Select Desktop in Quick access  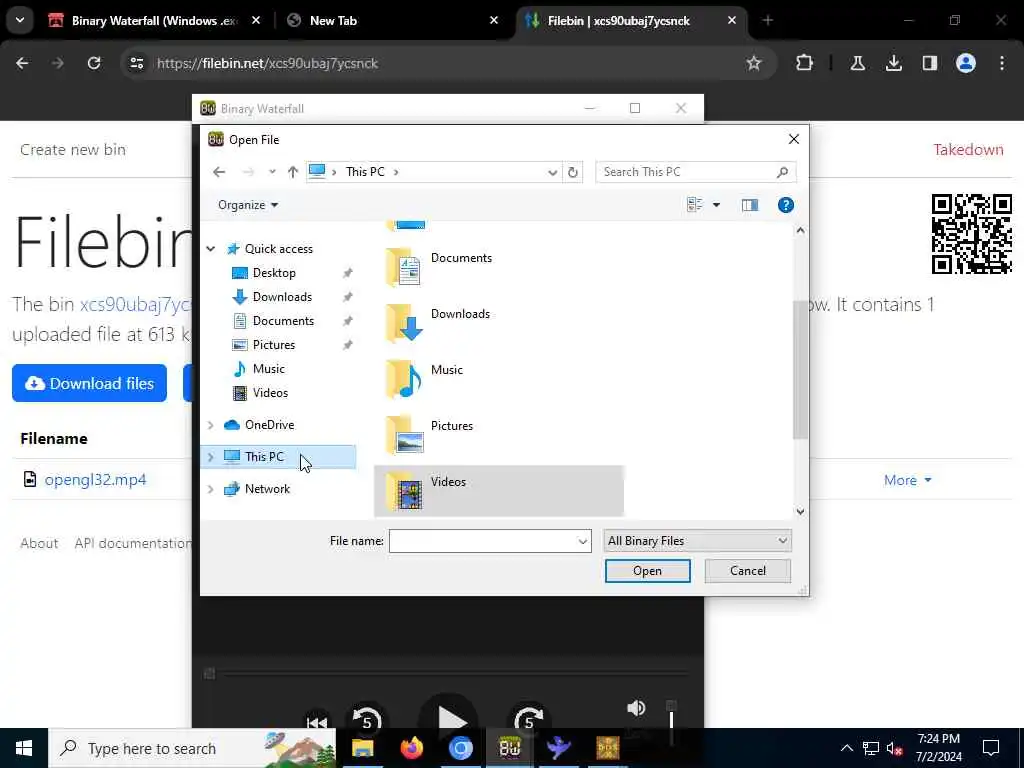click(274, 273)
